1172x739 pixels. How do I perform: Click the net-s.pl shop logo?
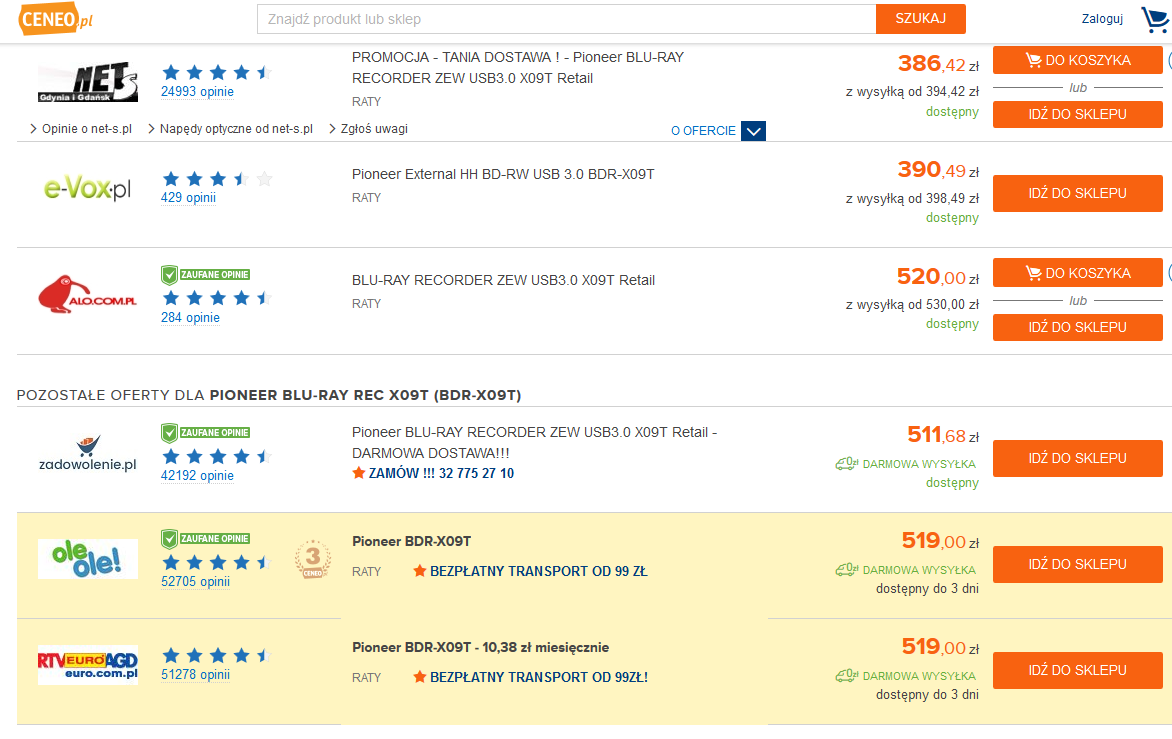(x=88, y=81)
